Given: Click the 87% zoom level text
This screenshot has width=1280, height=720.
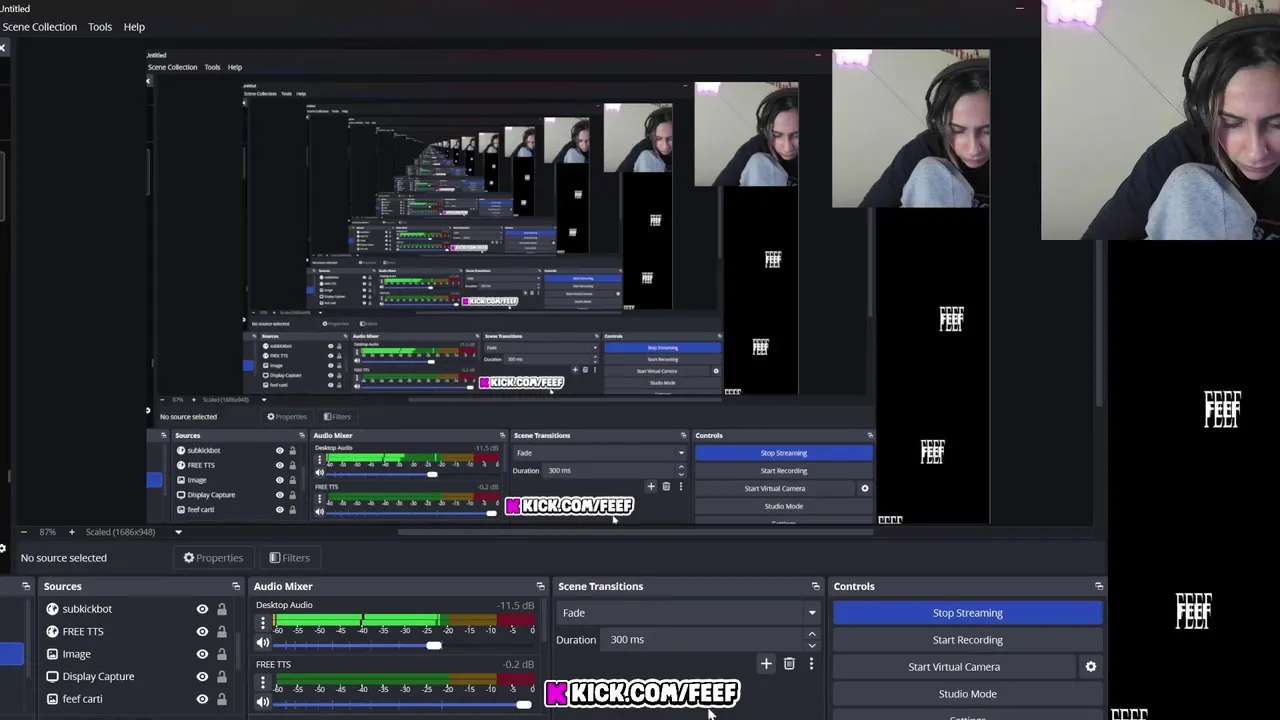Looking at the screenshot, I should point(47,532).
